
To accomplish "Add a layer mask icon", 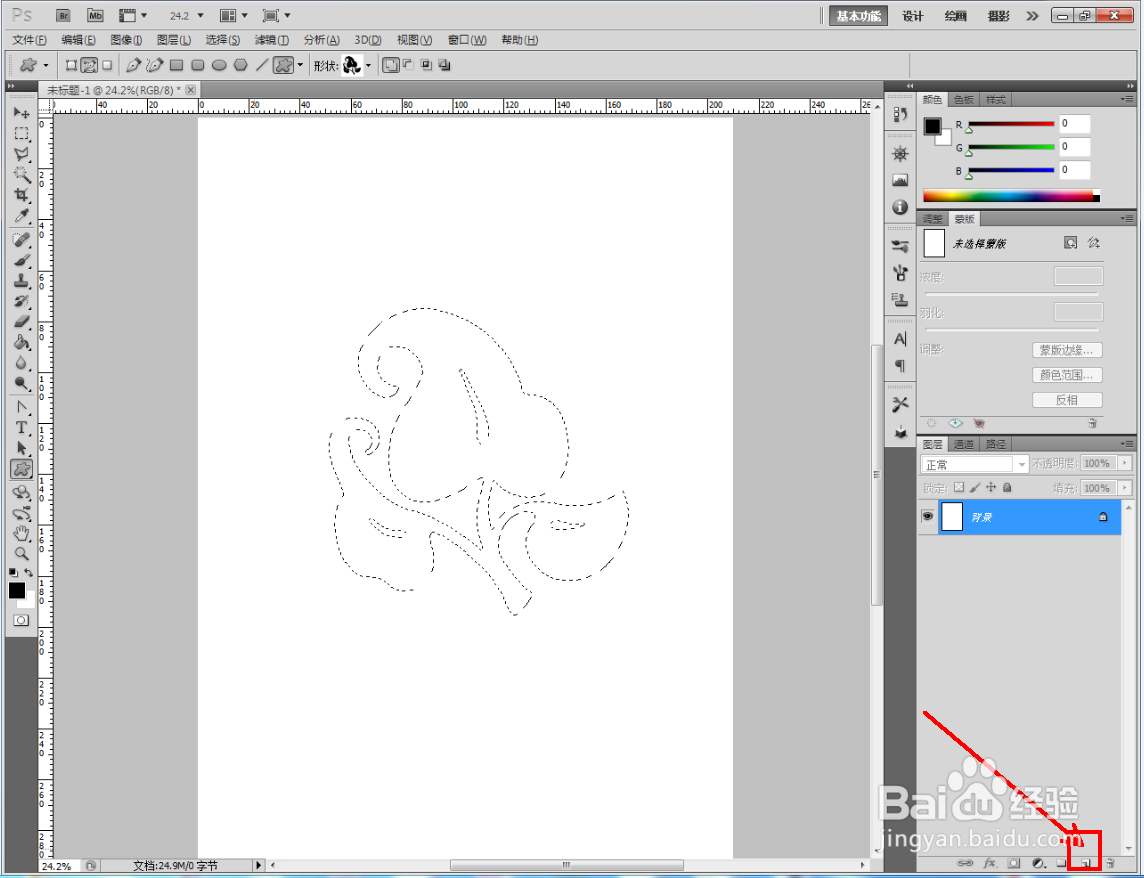I will pyautogui.click(x=1014, y=863).
